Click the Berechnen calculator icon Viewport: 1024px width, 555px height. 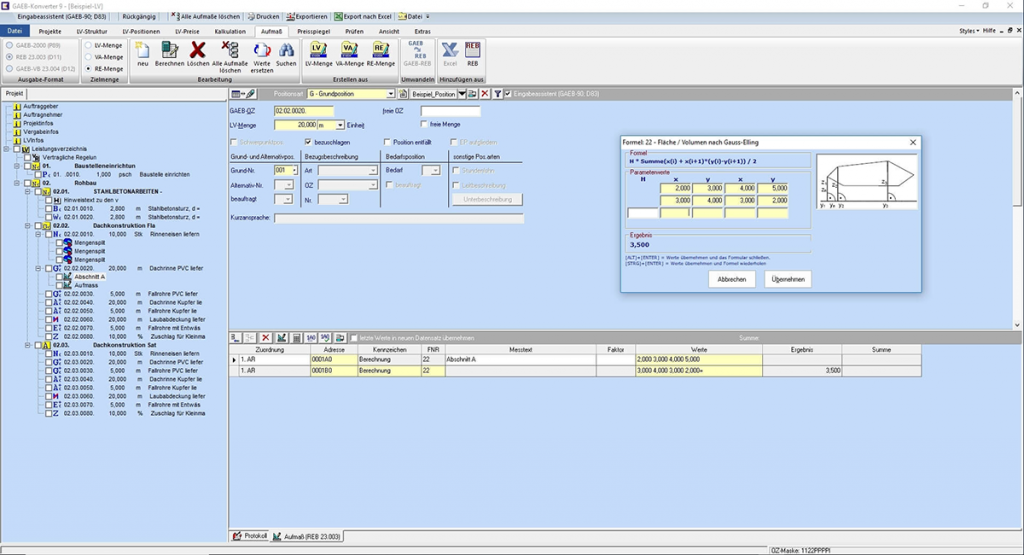(169, 50)
